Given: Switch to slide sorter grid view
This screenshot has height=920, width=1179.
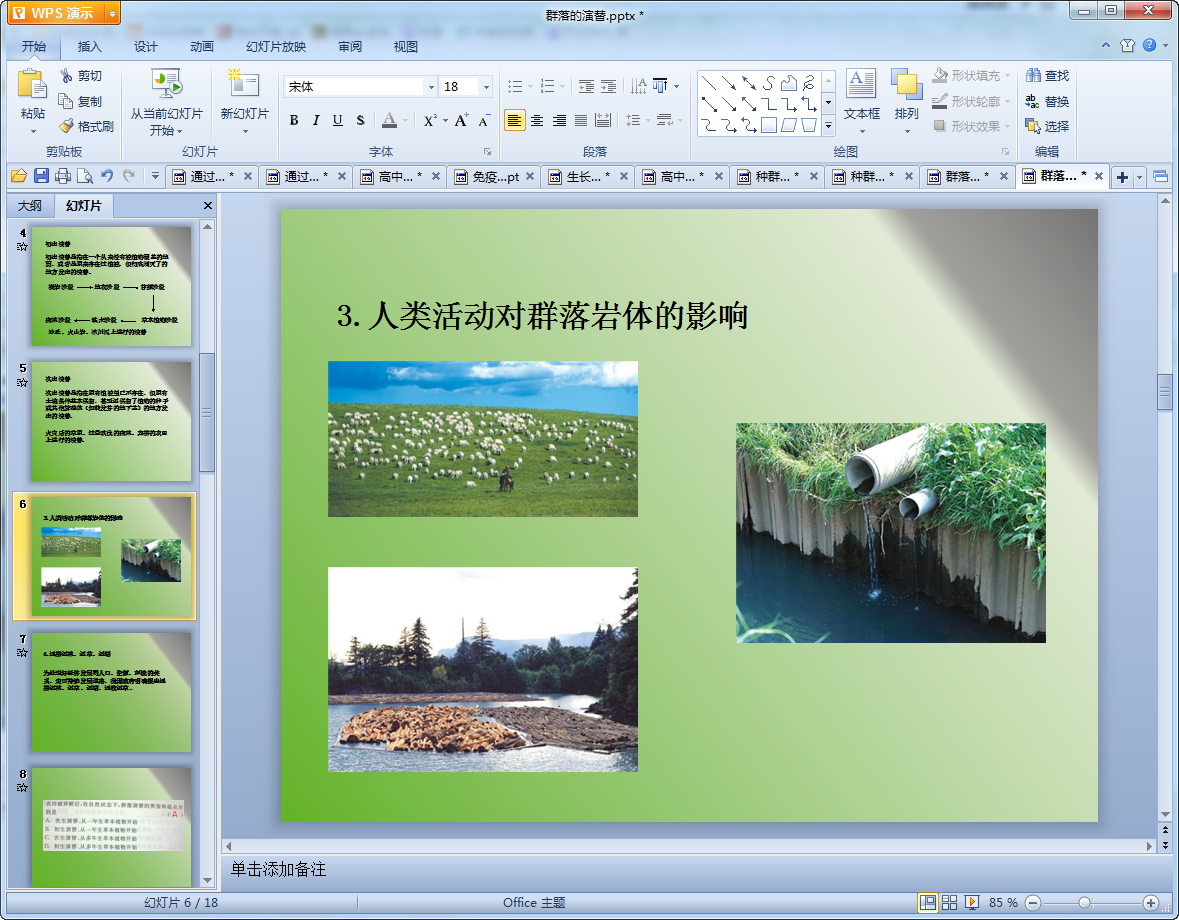Looking at the screenshot, I should coord(950,903).
